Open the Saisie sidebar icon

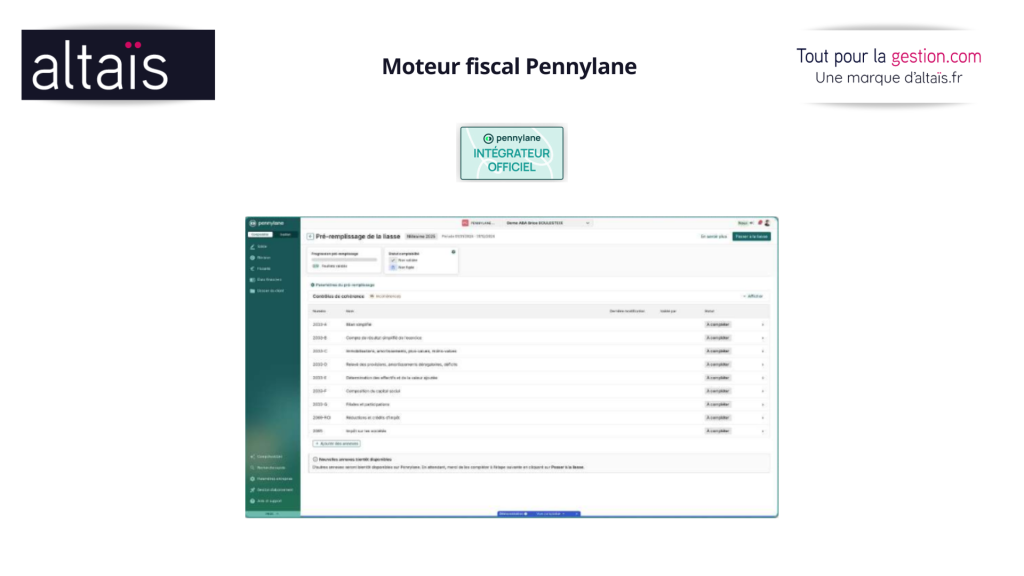coord(252,246)
